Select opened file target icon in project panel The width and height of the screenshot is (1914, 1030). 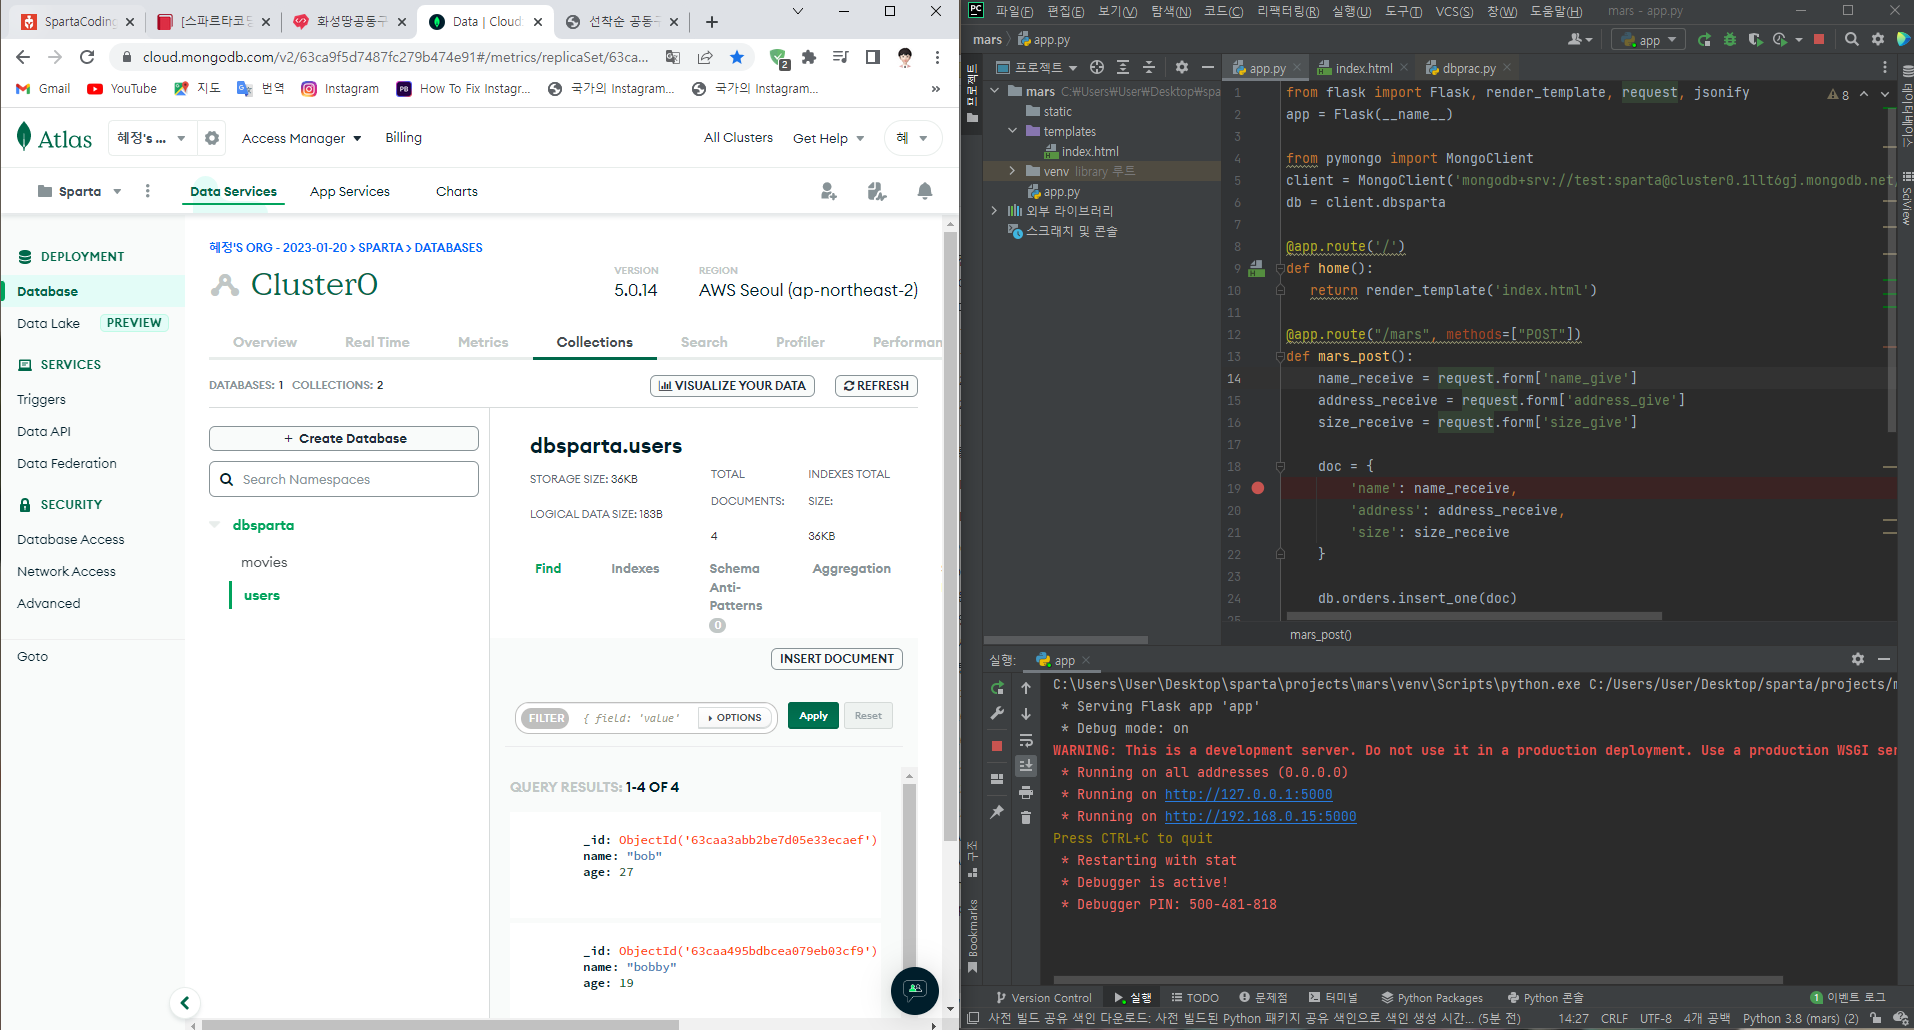pos(1097,68)
